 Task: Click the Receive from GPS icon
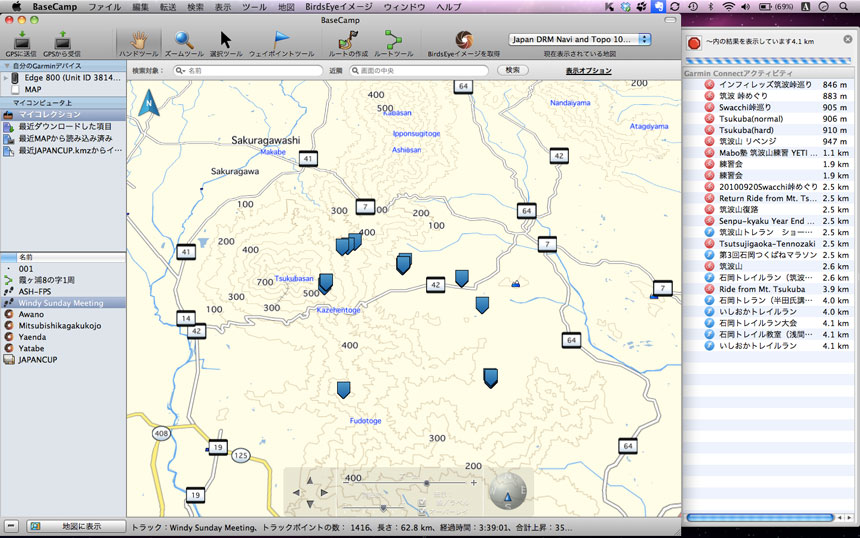coord(62,41)
